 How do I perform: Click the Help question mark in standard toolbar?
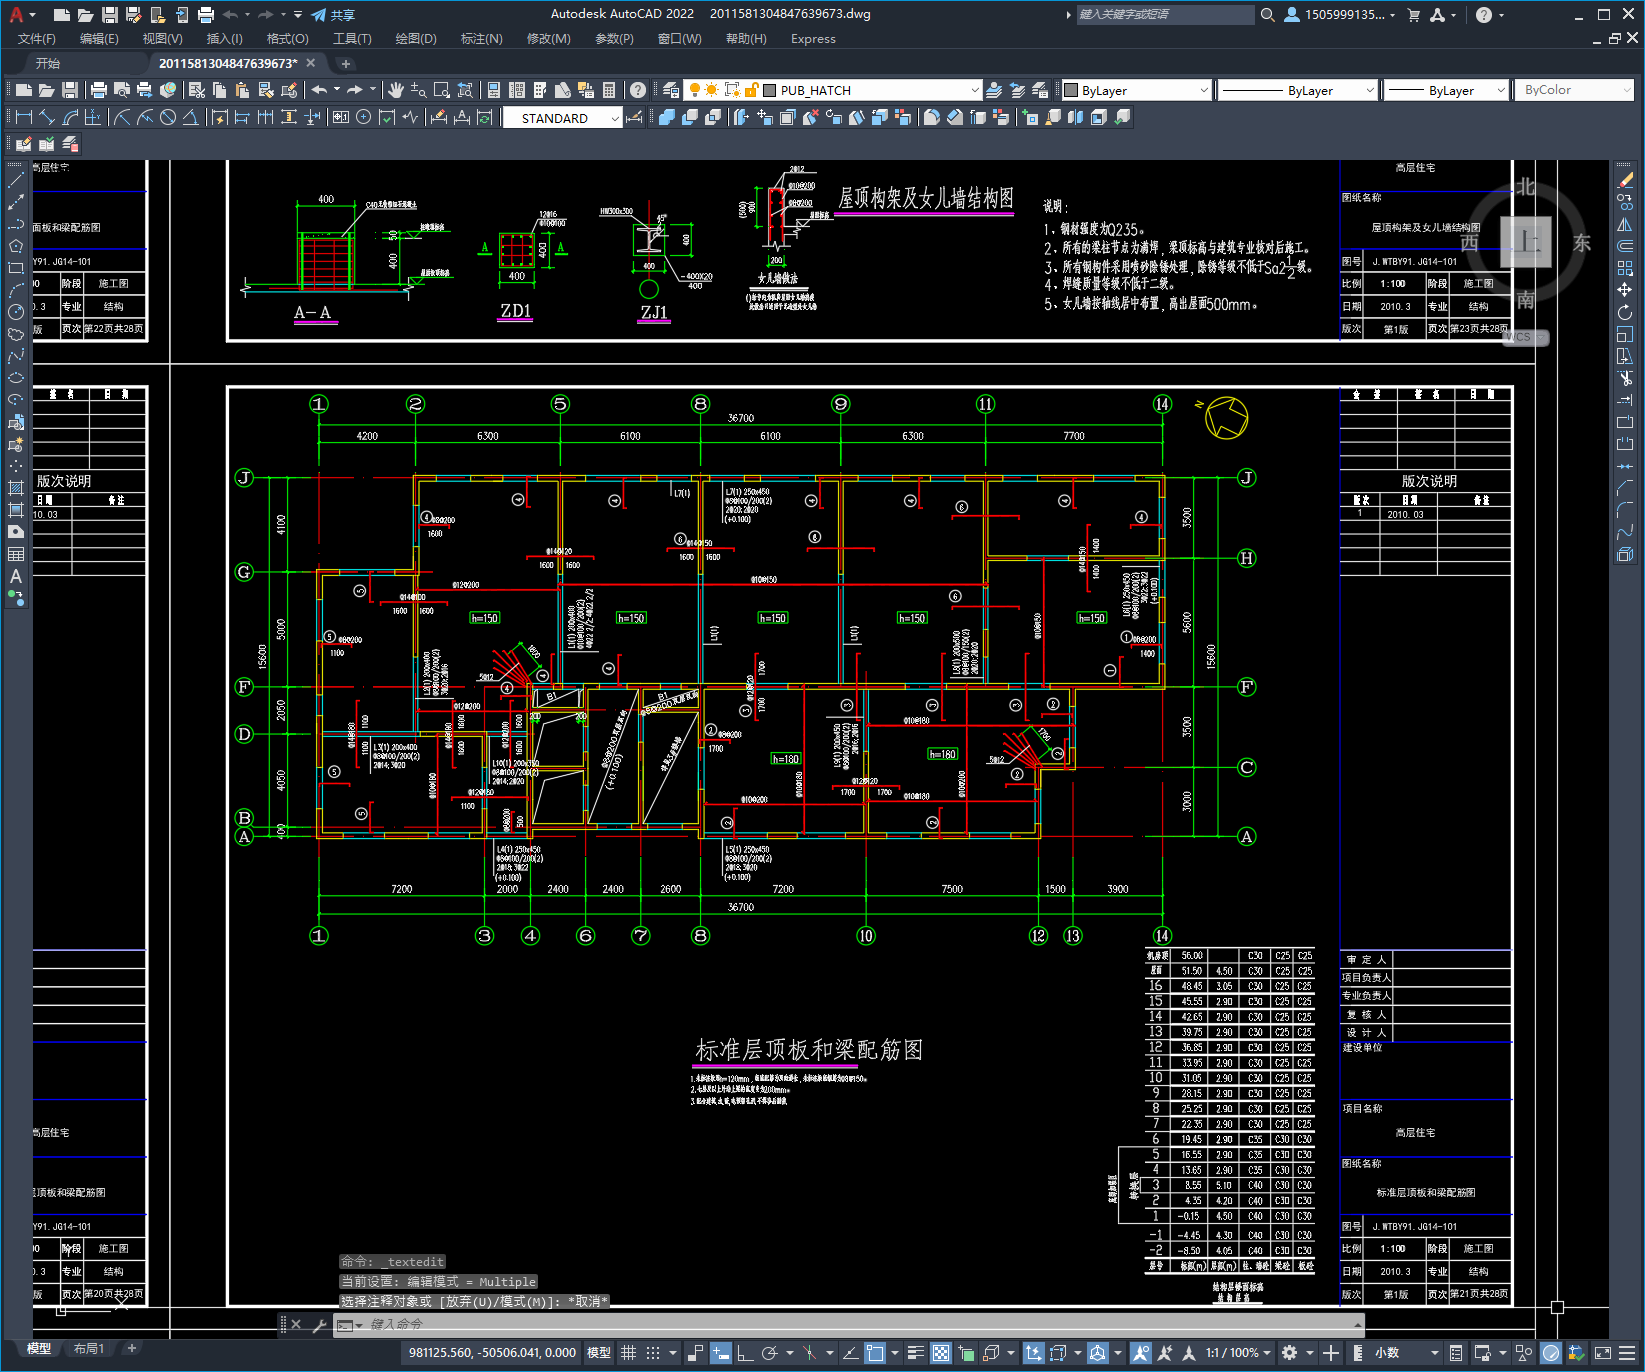click(x=638, y=90)
